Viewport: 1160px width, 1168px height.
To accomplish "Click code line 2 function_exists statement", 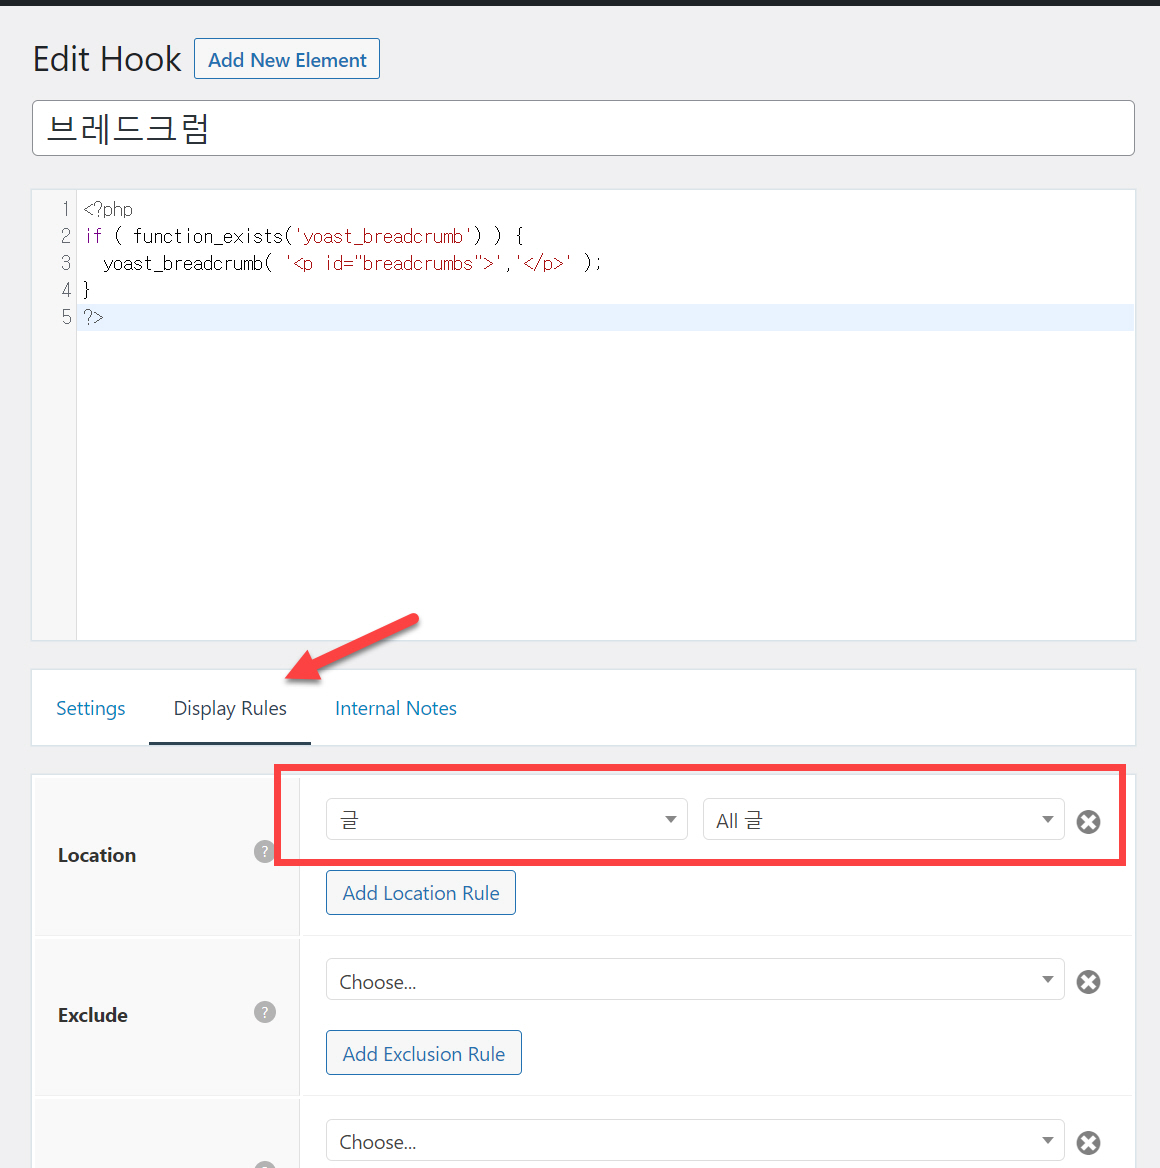I will (304, 236).
